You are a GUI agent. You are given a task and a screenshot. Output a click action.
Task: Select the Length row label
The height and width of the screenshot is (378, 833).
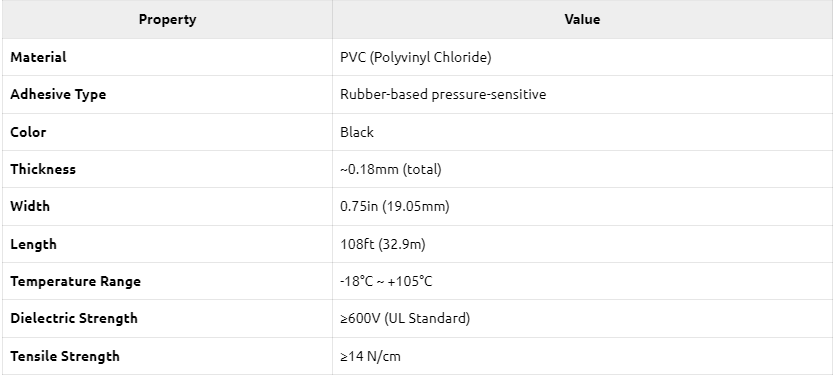(x=33, y=244)
